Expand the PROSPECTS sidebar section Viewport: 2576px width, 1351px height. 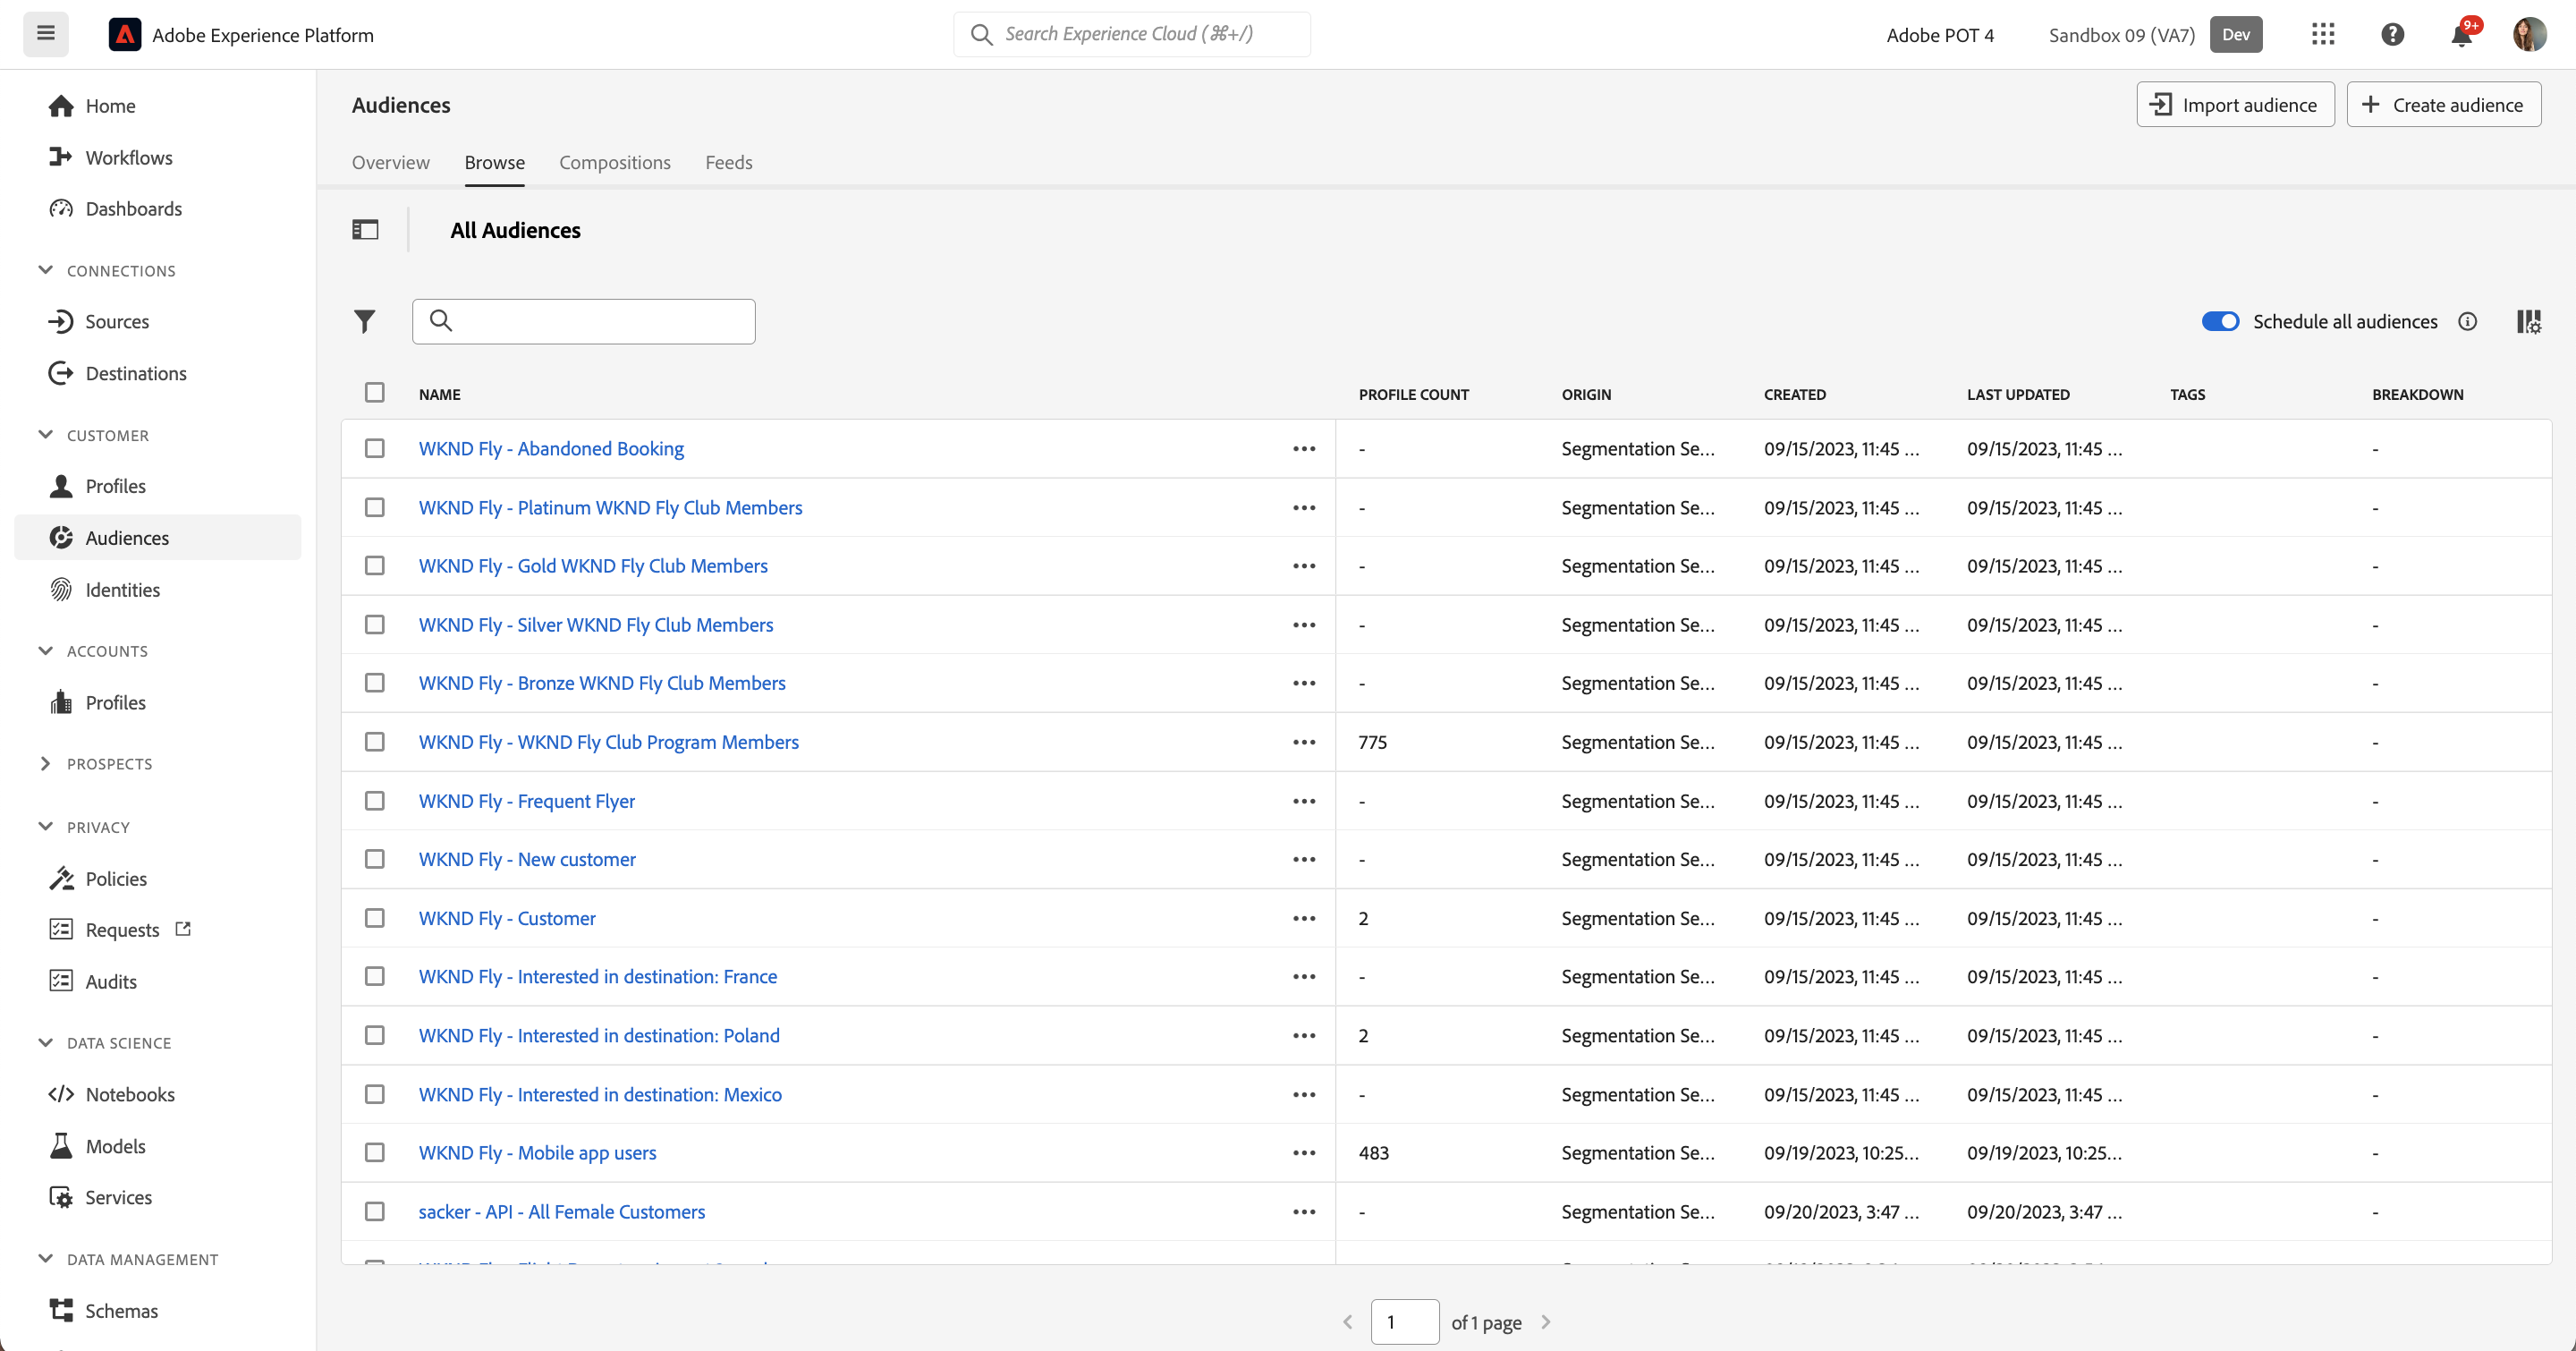(x=46, y=764)
